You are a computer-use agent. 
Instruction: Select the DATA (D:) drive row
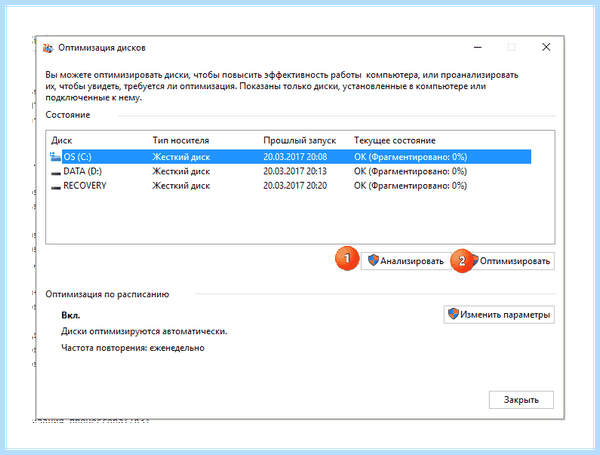[x=290, y=171]
